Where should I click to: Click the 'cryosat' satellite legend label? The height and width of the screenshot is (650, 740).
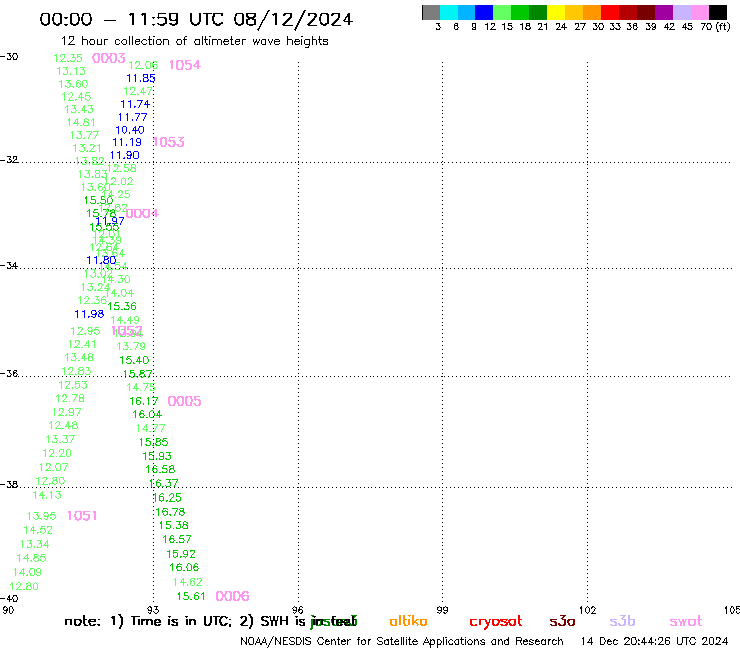coord(496,622)
